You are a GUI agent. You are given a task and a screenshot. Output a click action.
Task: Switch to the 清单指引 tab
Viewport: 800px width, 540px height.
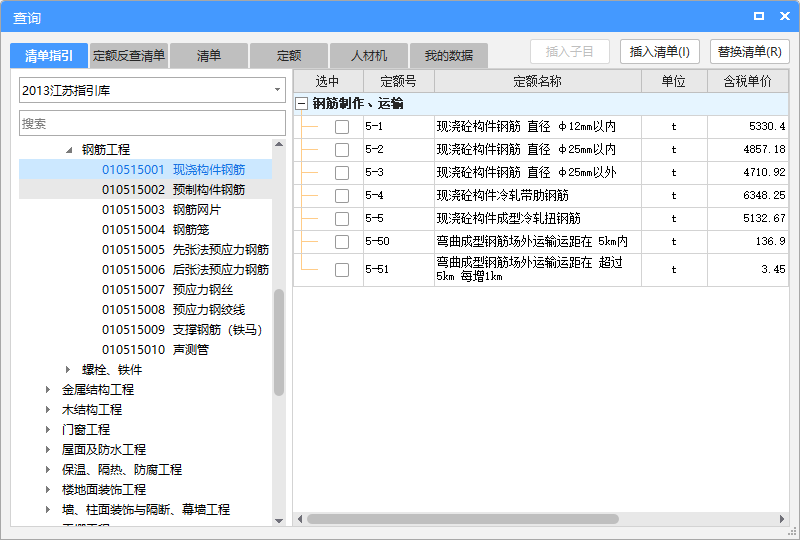click(49, 56)
